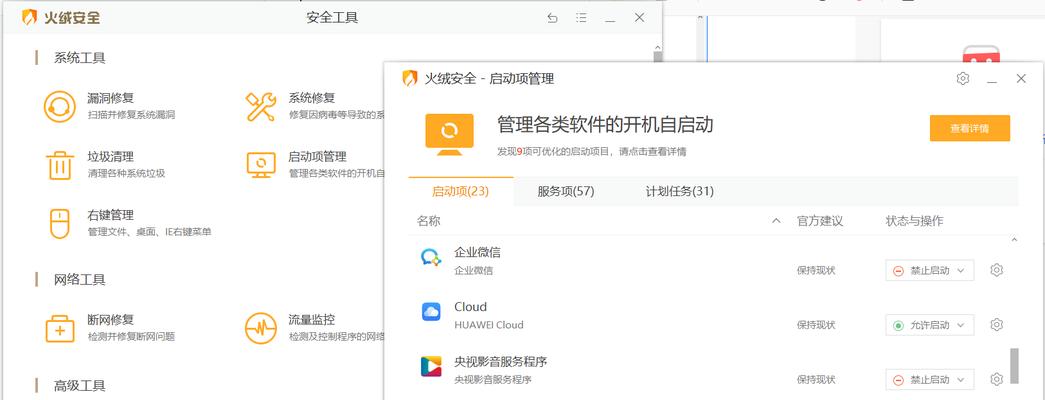The image size is (1045, 400).
Task: Click the 清理各种系统垃圾 description
Action: pyautogui.click(x=126, y=173)
